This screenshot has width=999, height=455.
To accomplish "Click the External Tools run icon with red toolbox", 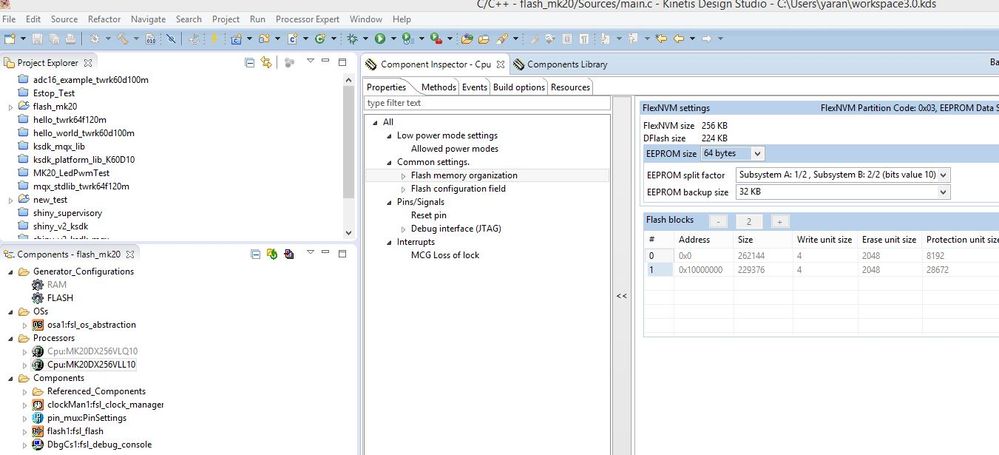I will (436, 39).
